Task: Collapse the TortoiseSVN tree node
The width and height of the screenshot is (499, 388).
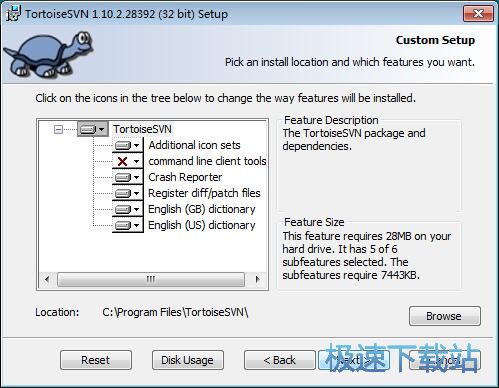Action: (x=58, y=129)
